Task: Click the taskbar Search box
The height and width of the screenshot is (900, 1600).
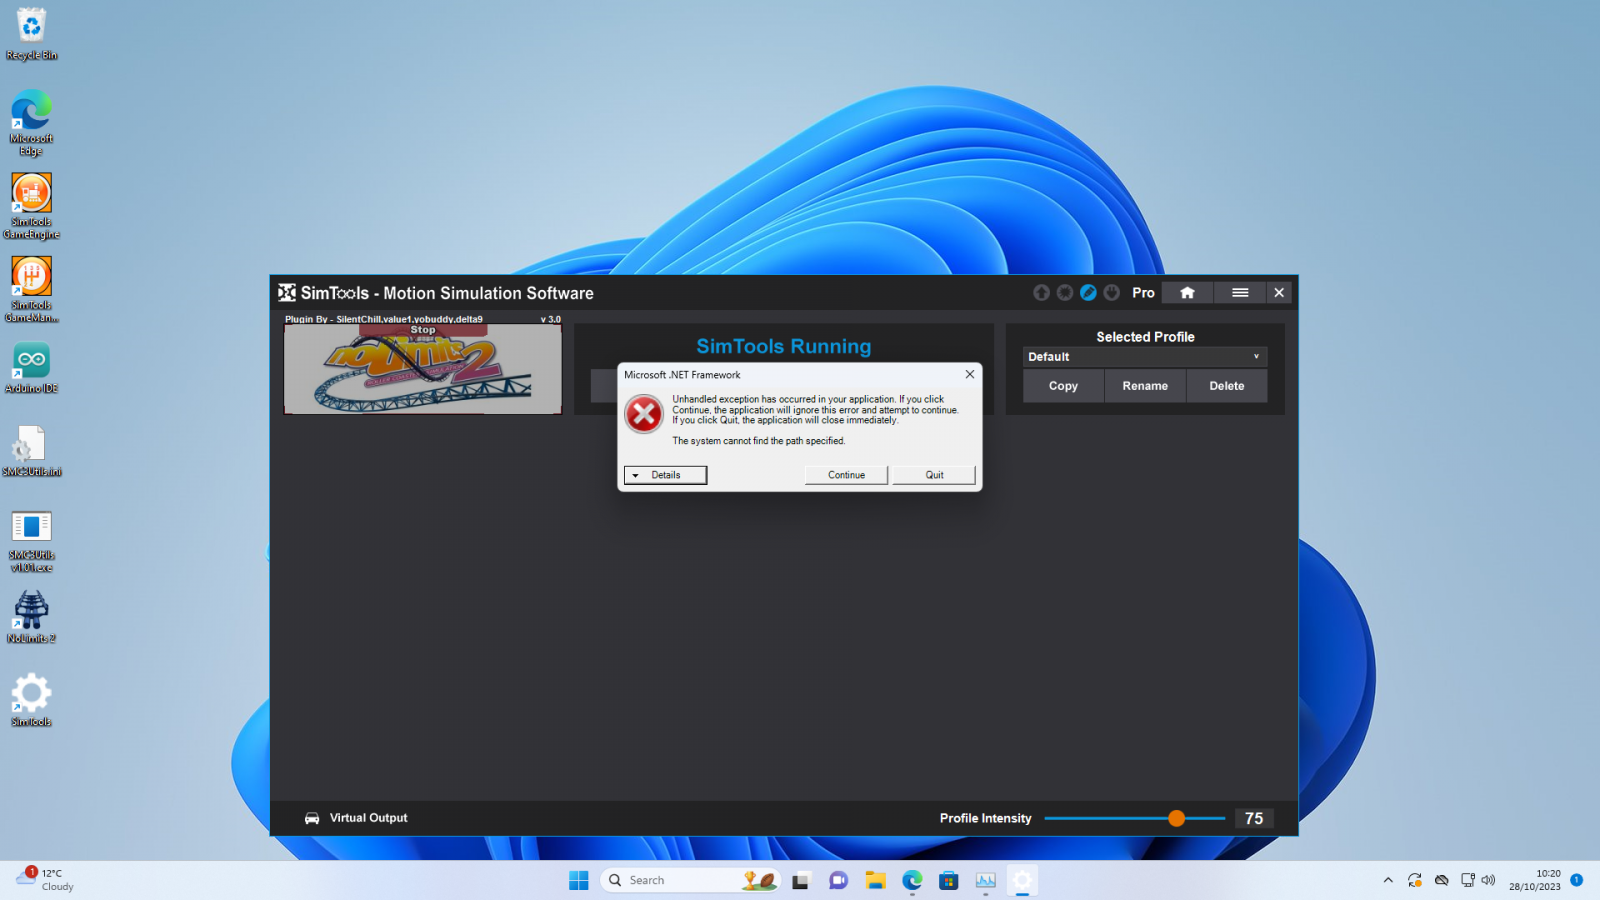Action: [x=690, y=880]
